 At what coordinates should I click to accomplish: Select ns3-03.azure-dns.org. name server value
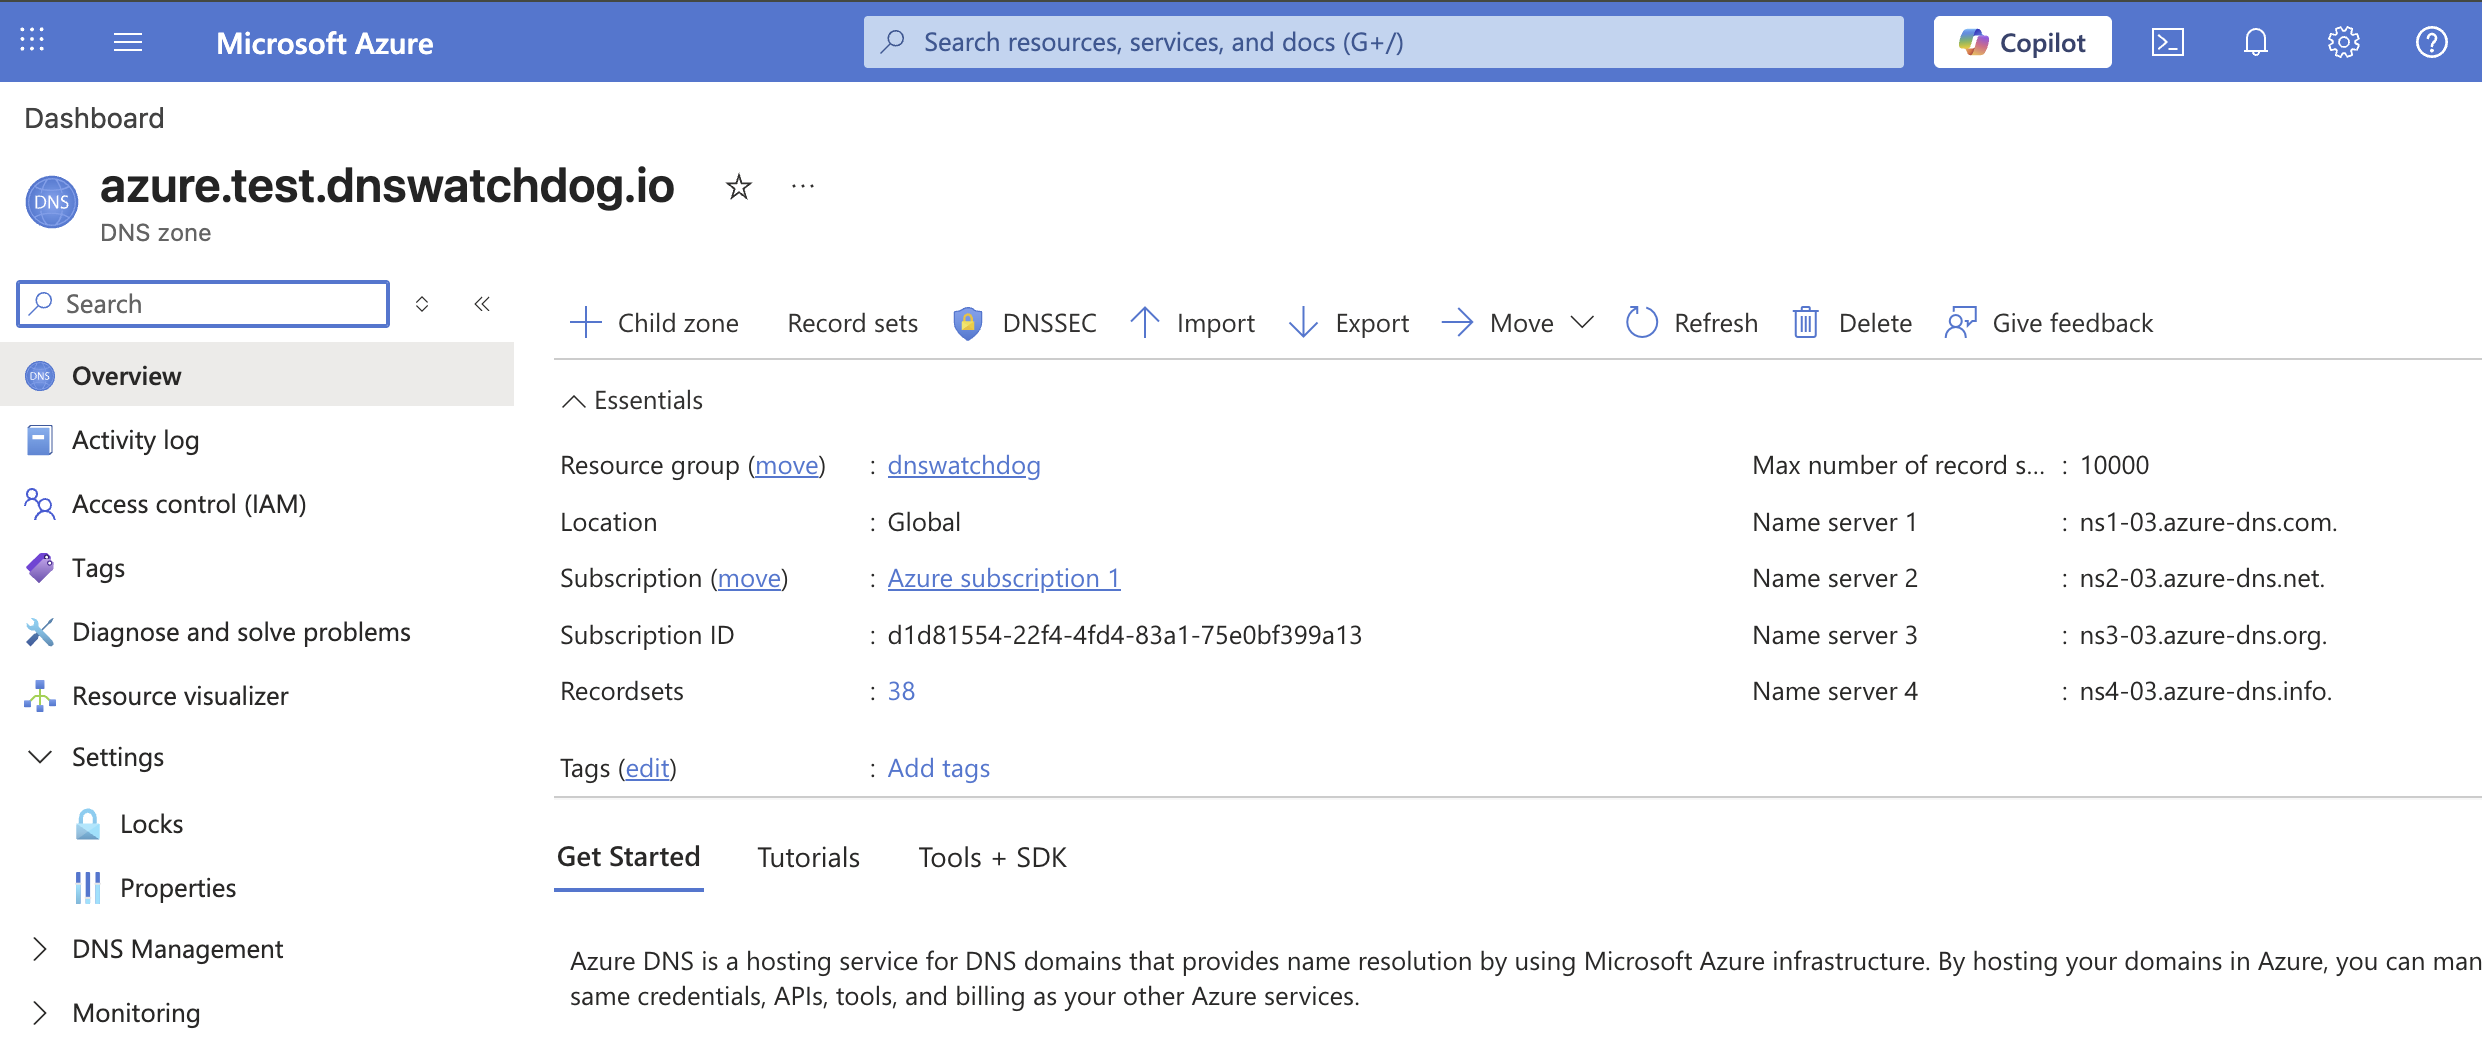tap(2203, 635)
